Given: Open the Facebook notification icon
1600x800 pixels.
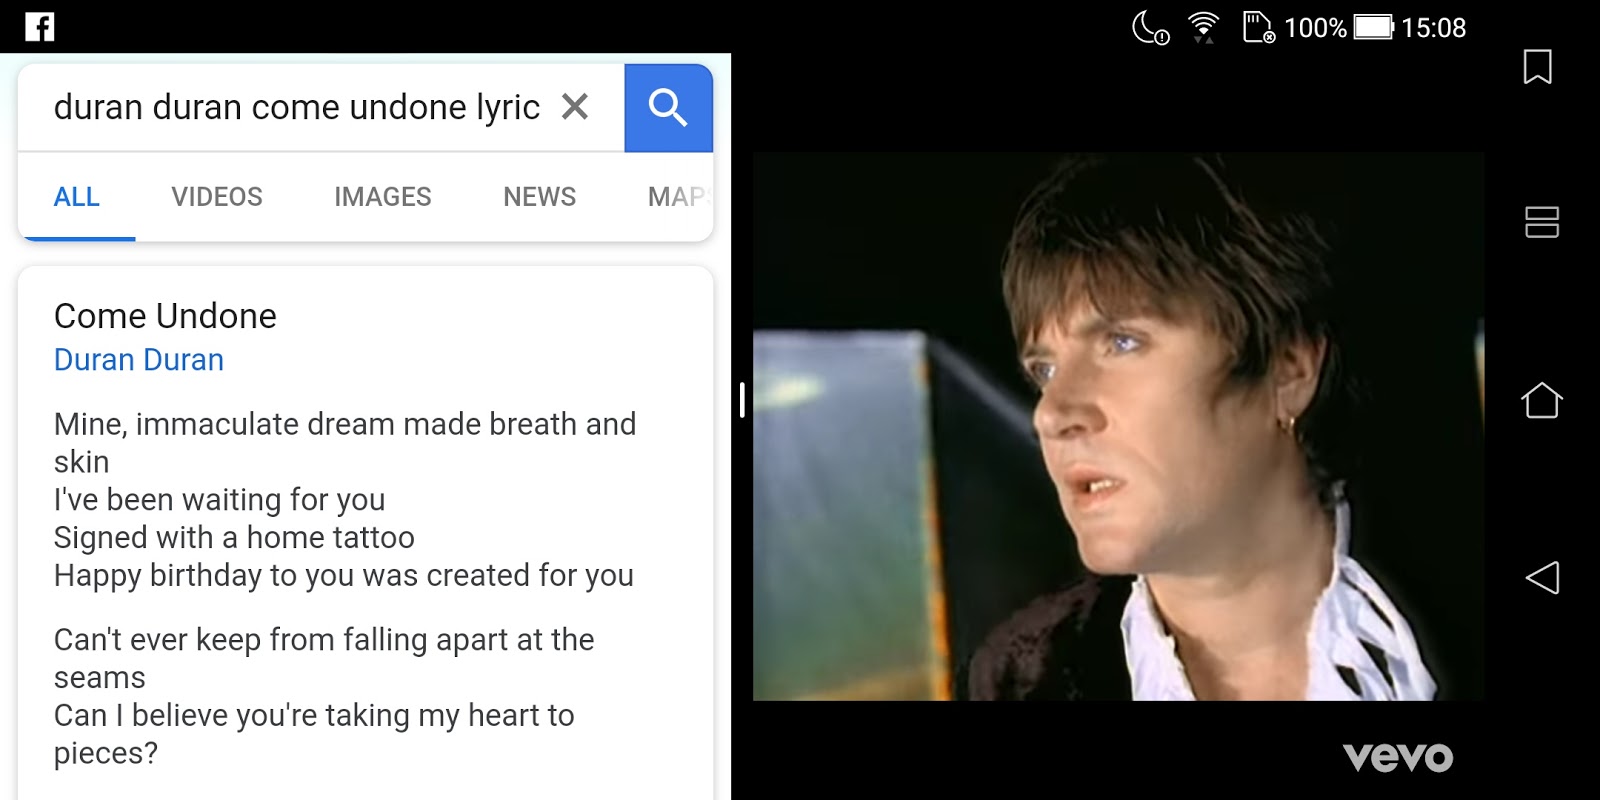Looking at the screenshot, I should point(40,27).
